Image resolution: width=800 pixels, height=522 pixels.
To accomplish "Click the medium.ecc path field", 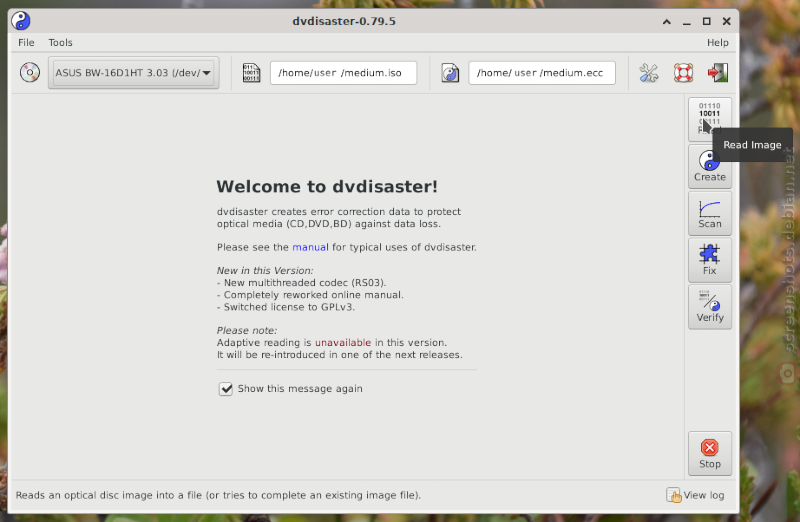I will [x=542, y=73].
